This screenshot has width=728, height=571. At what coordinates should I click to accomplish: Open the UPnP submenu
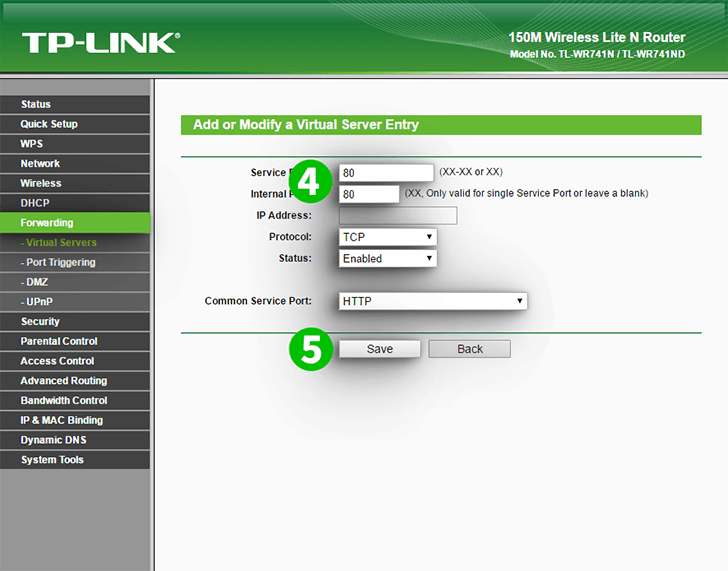(75, 302)
